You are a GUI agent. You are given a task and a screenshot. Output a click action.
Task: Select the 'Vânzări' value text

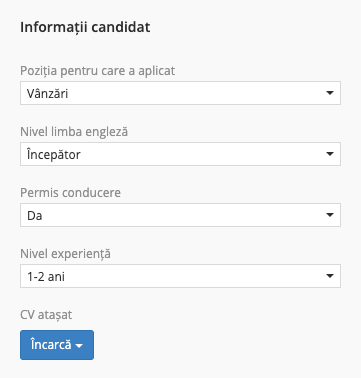click(47, 94)
